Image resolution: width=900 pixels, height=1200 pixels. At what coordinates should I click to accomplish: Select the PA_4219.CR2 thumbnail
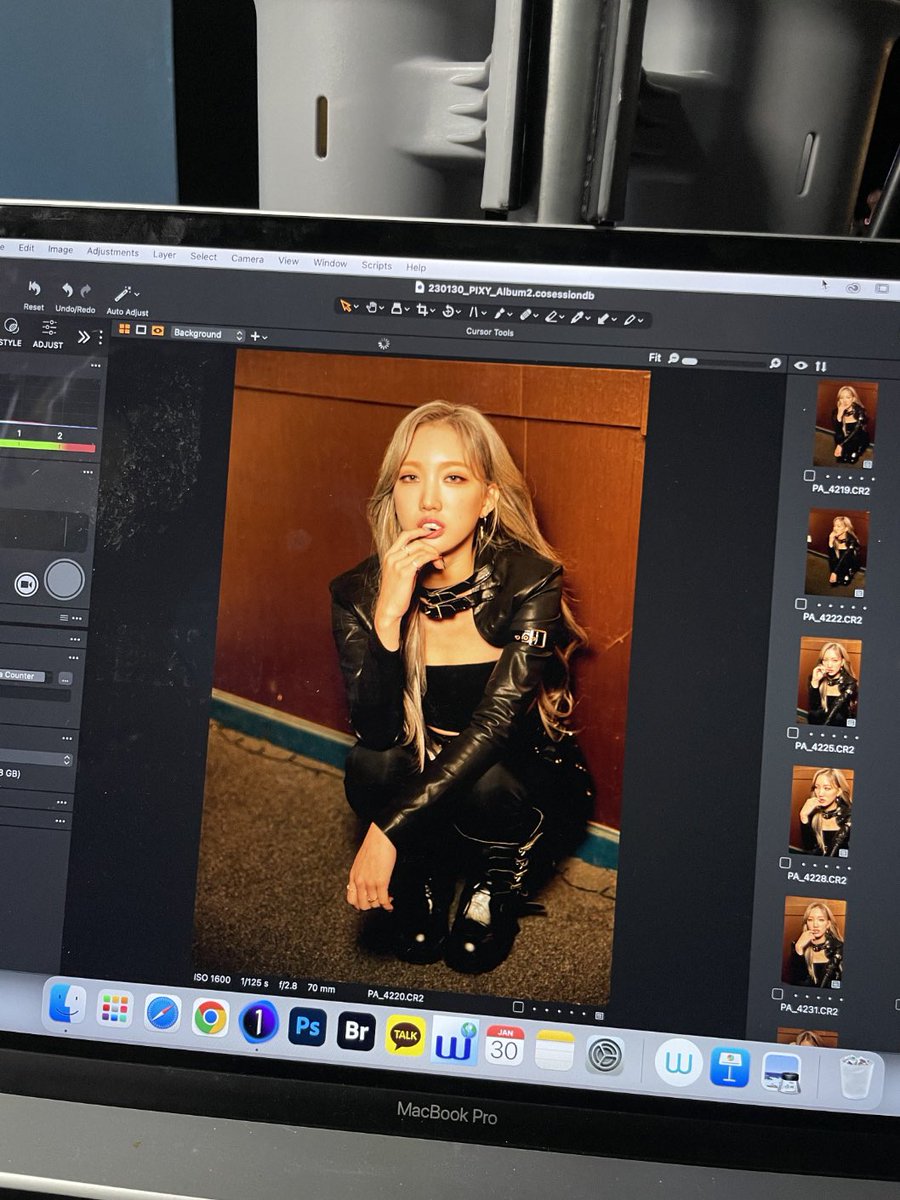coord(845,423)
